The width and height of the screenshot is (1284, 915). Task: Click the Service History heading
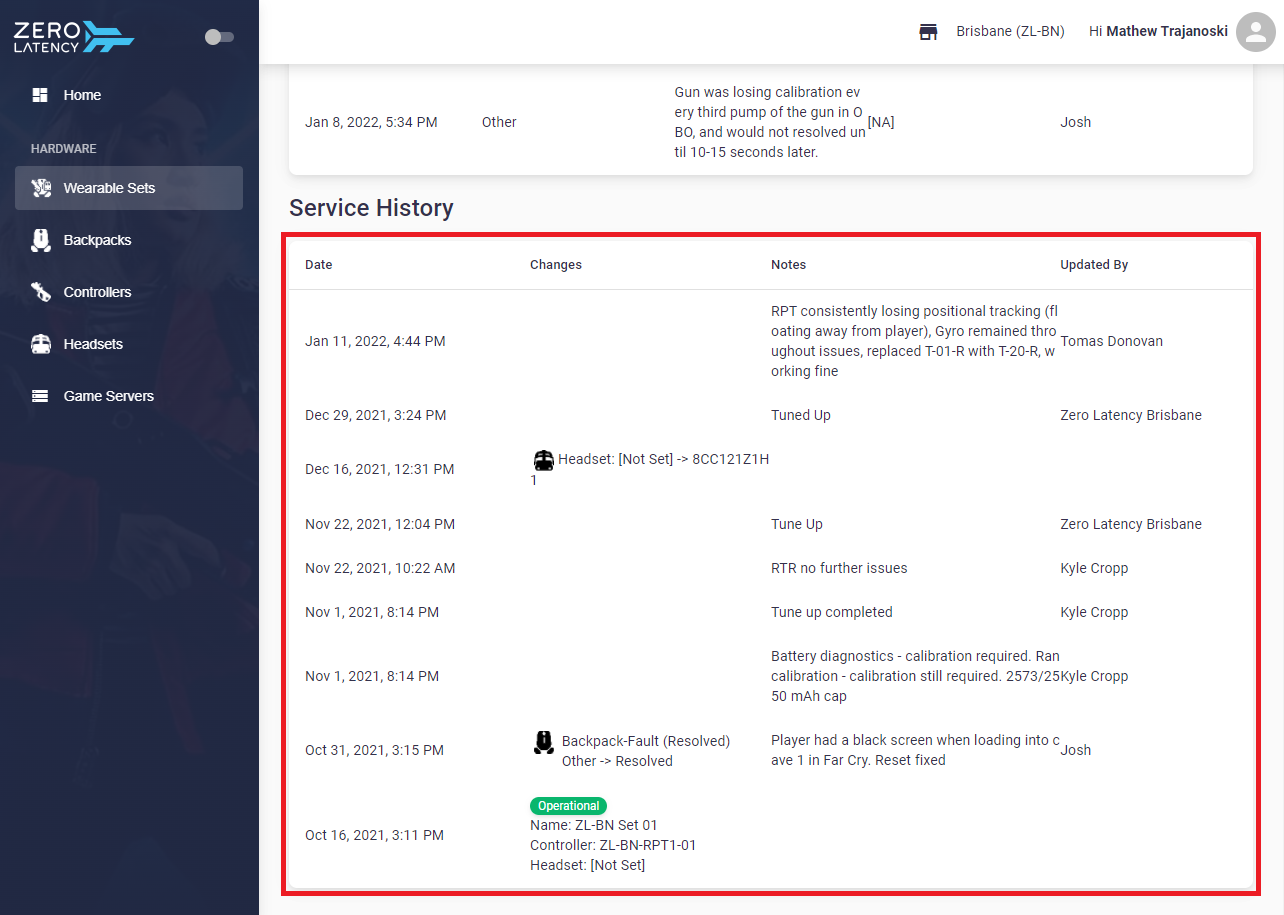point(371,208)
